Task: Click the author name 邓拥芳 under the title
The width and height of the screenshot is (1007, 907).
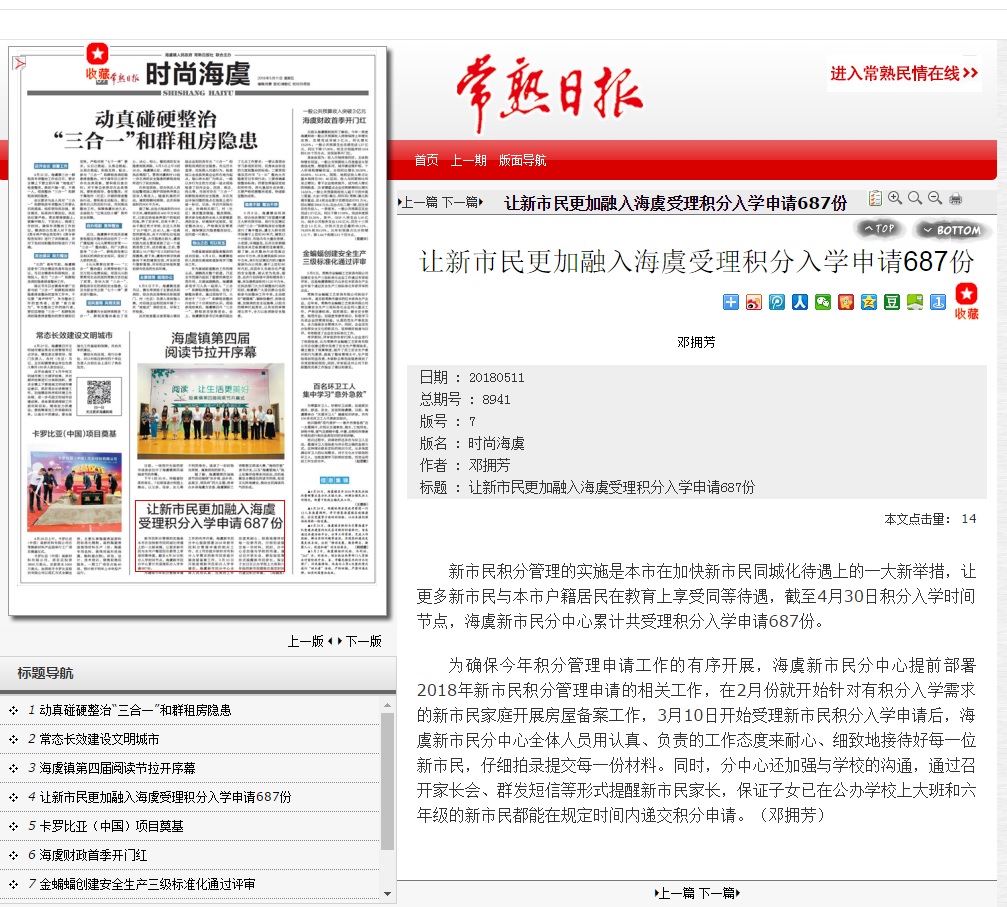Action: pyautogui.click(x=696, y=342)
